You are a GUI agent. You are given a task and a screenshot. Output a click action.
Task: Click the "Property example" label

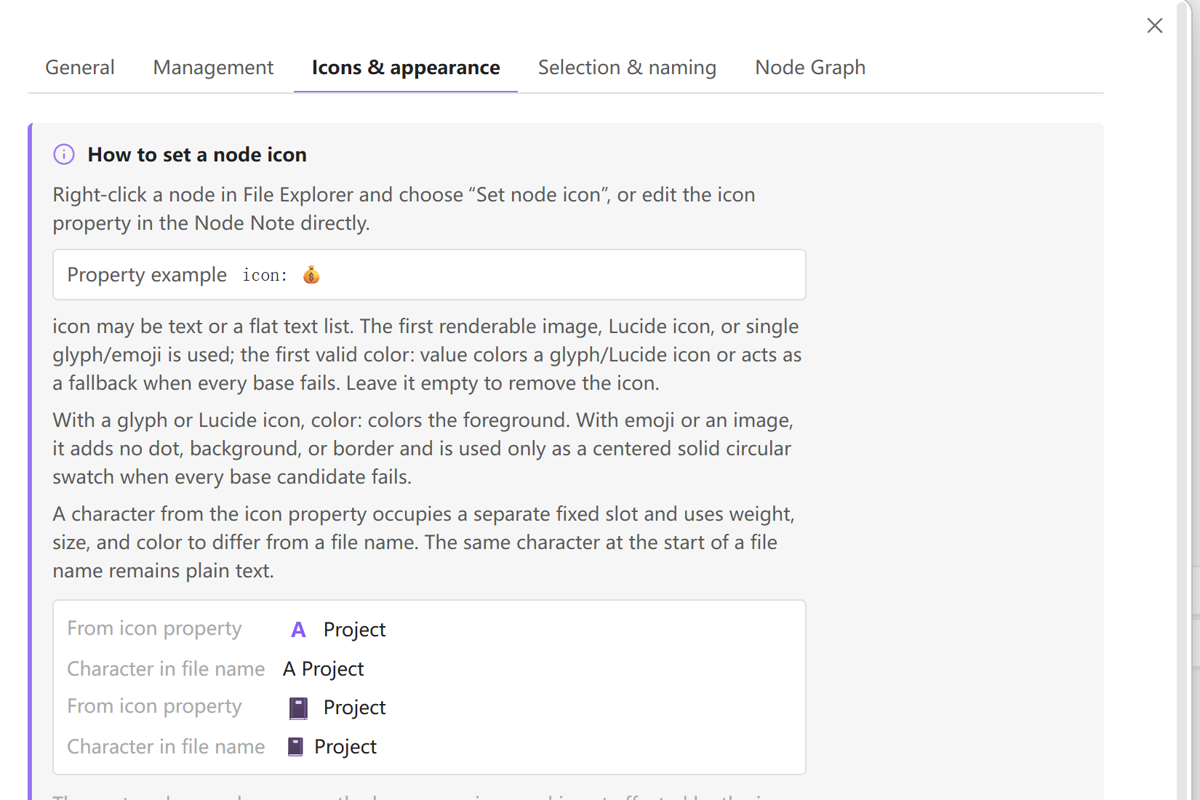tap(147, 275)
